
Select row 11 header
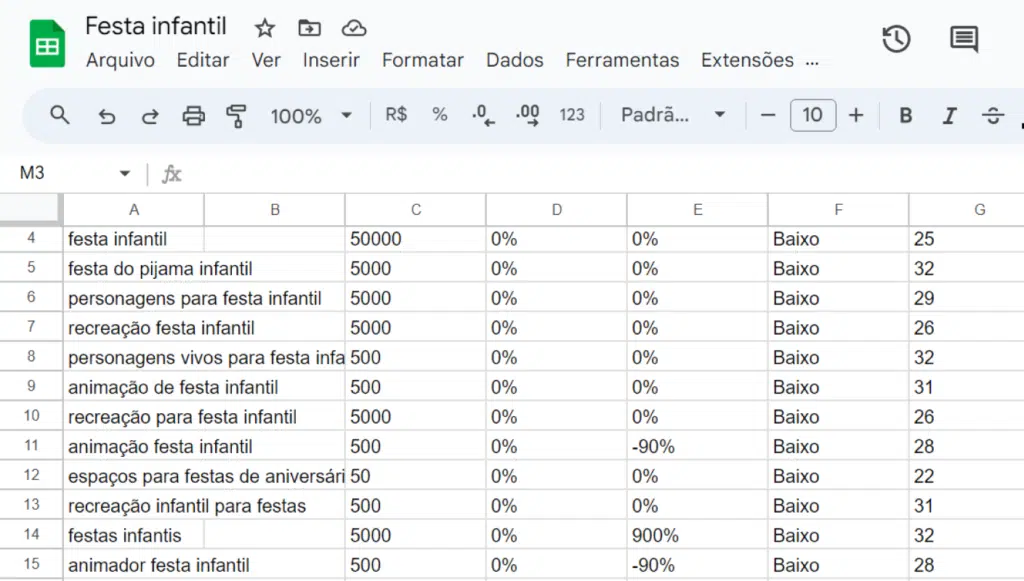[31, 446]
